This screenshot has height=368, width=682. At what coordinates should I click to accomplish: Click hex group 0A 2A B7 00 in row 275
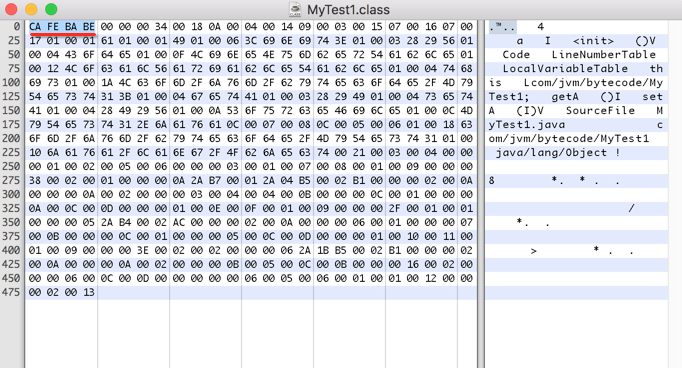coord(206,180)
